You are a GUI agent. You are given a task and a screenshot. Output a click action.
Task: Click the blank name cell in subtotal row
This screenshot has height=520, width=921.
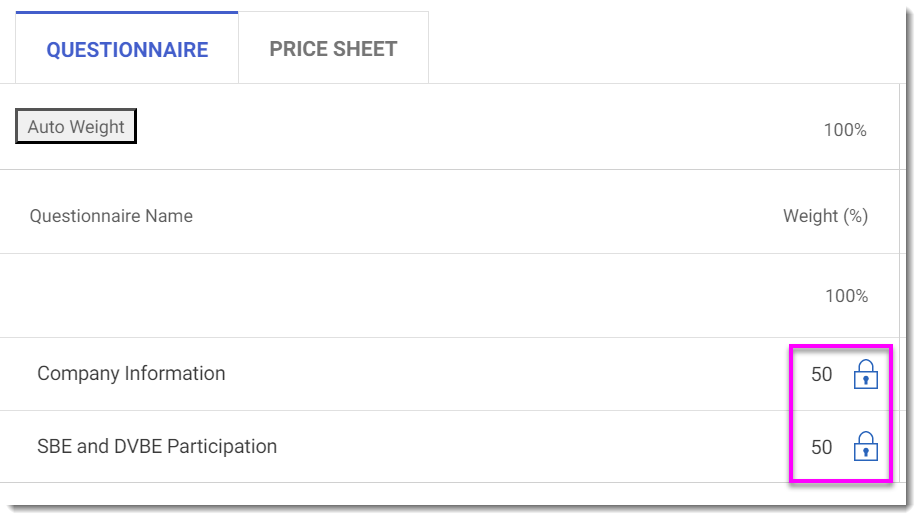300,296
